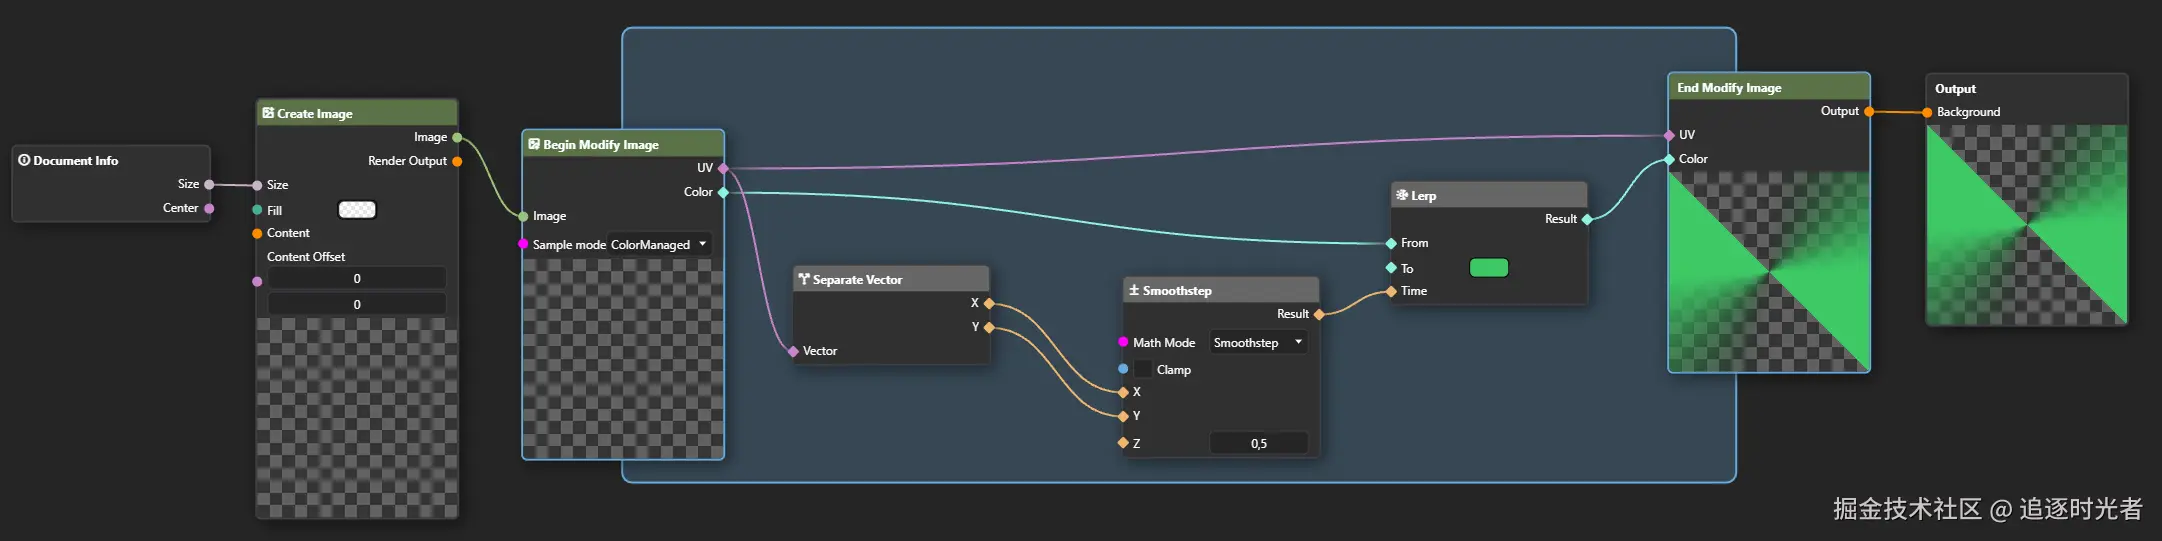The width and height of the screenshot is (2162, 541).
Task: Click the Clamp input socket on Smoothstep
Action: tap(1123, 369)
